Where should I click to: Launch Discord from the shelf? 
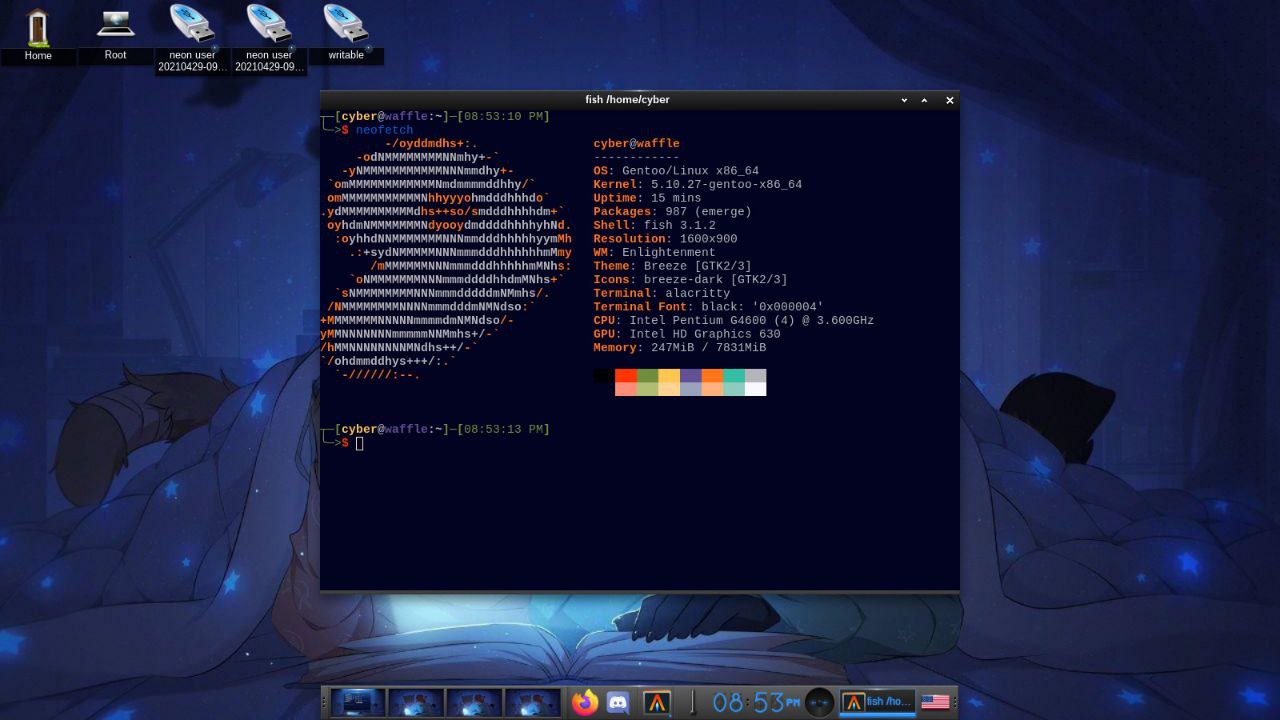click(619, 702)
